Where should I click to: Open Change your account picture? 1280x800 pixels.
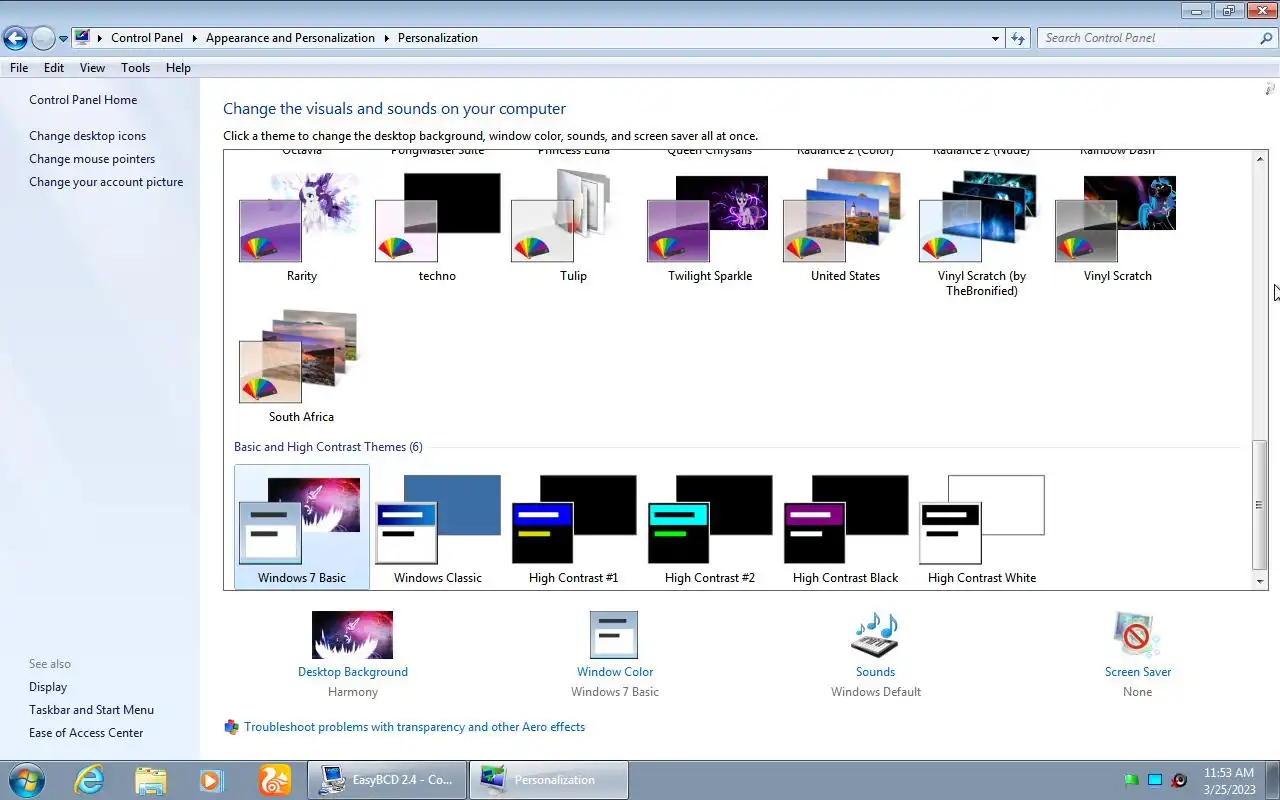[x=106, y=182]
